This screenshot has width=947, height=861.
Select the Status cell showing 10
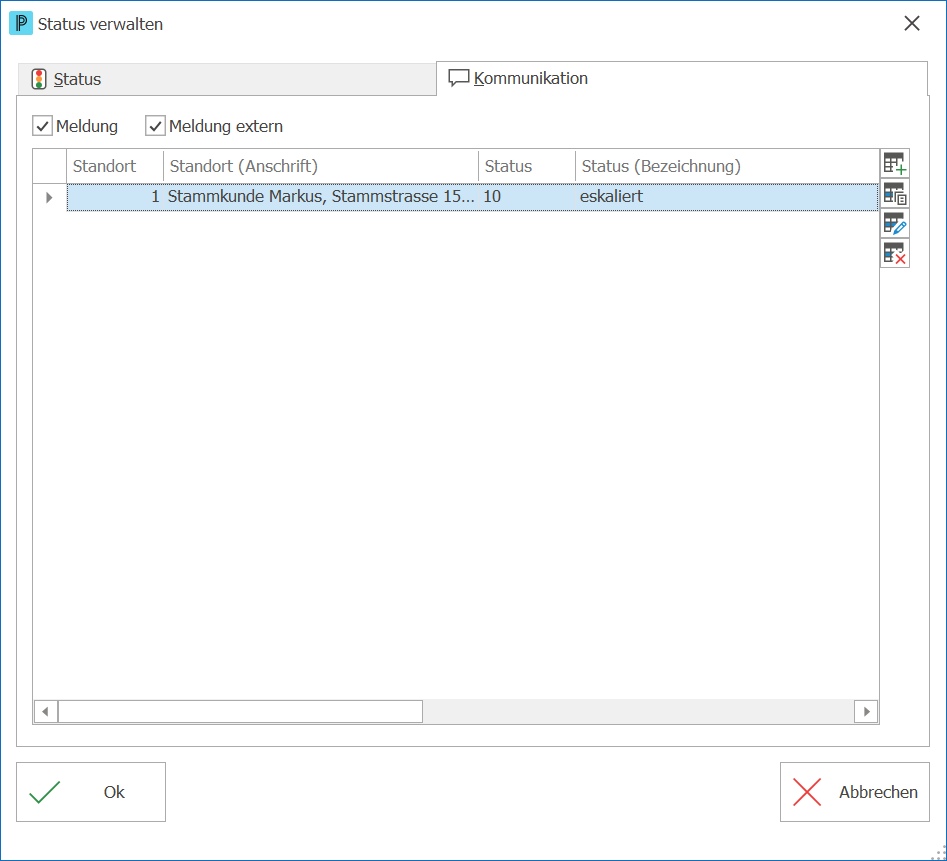(527, 197)
